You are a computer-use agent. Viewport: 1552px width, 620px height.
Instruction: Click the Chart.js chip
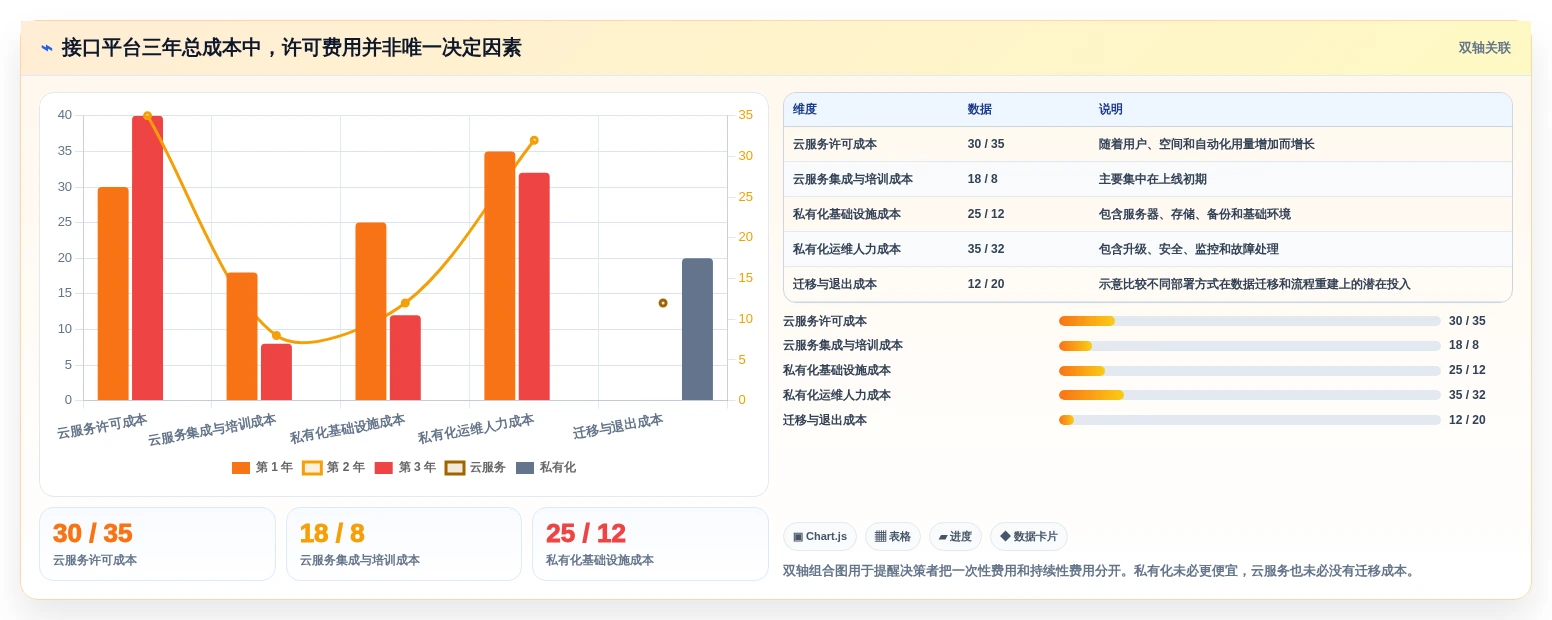coord(820,536)
